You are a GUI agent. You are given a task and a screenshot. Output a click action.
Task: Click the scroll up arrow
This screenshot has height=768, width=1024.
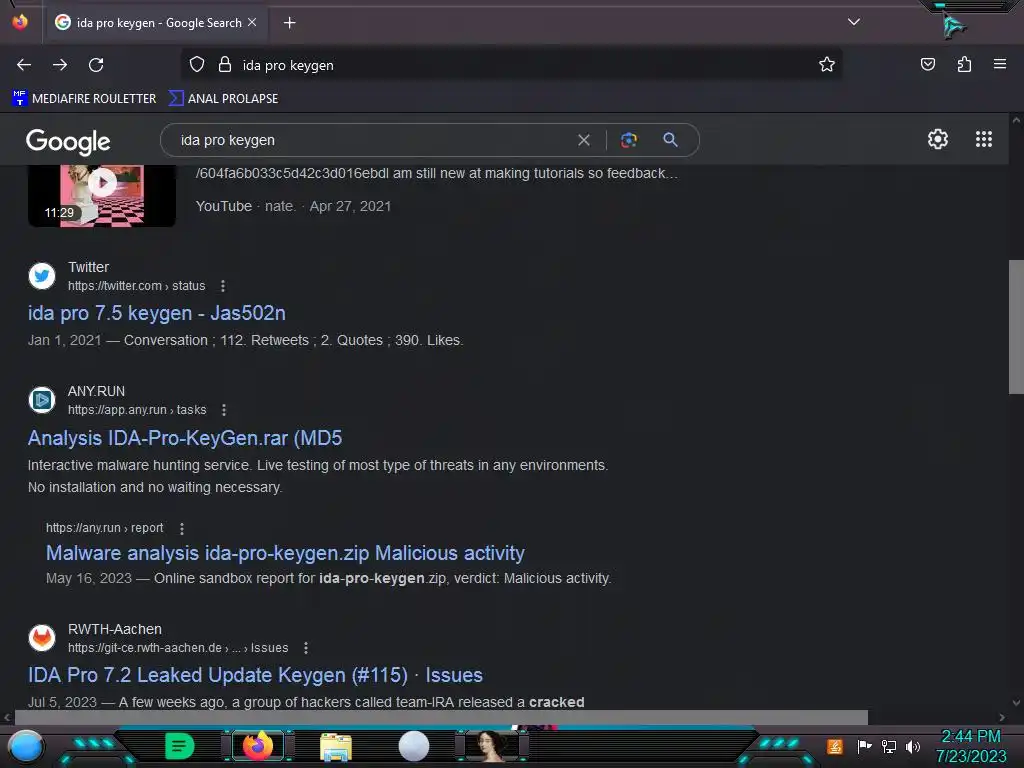click(x=1016, y=120)
